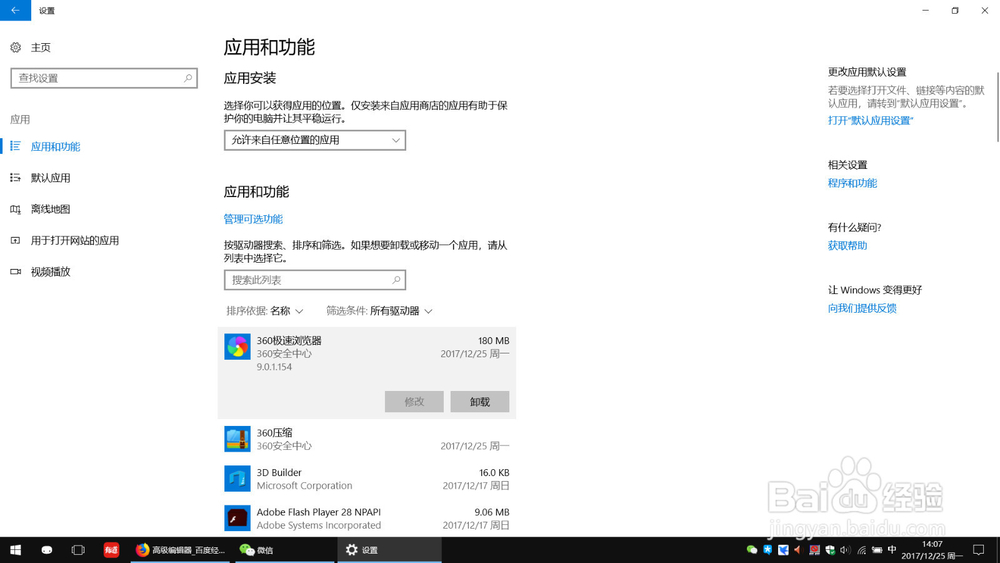The width and height of the screenshot is (1000, 563).
Task: Click the magnifier icon in 搜索此列表 box
Action: [396, 280]
